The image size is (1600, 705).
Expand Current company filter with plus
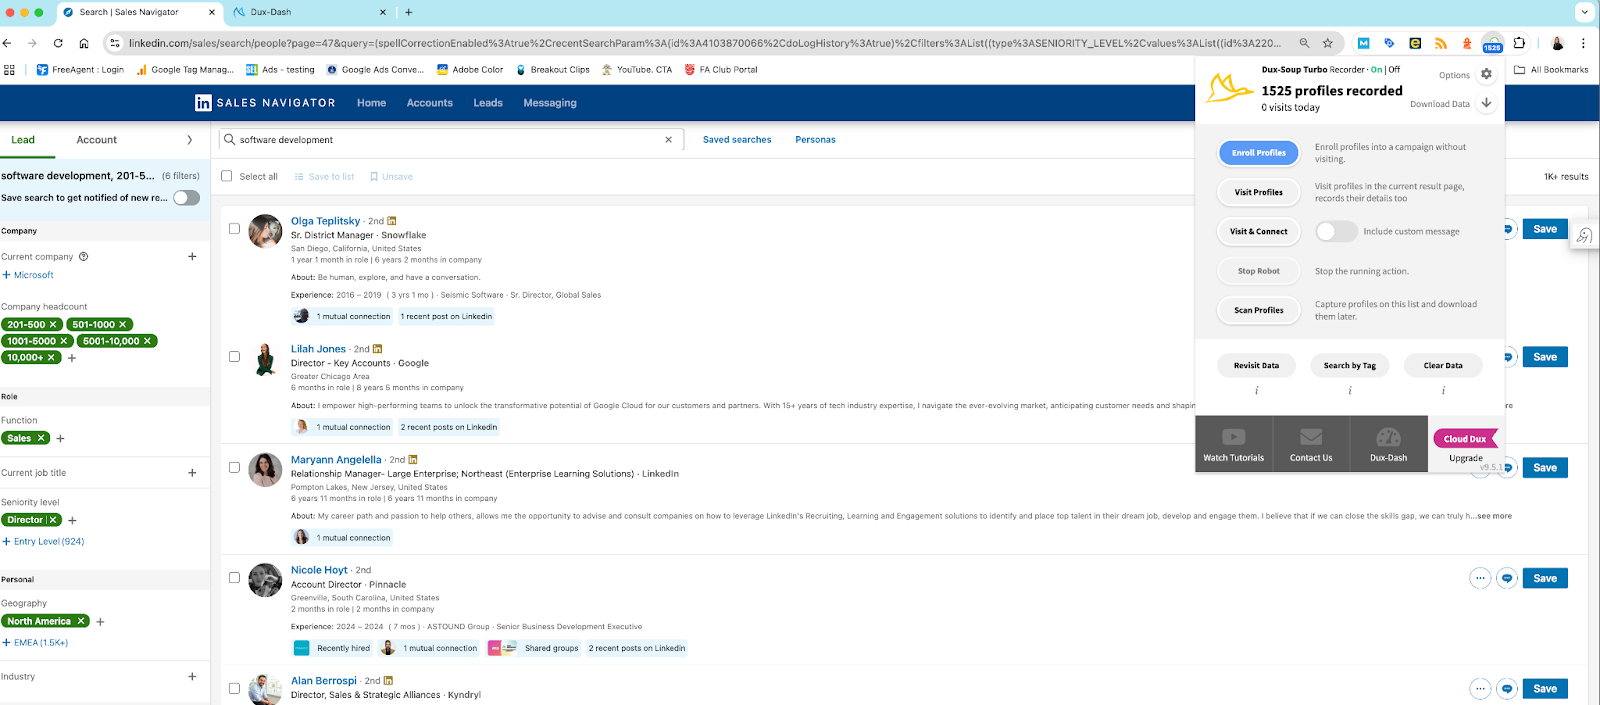click(192, 257)
